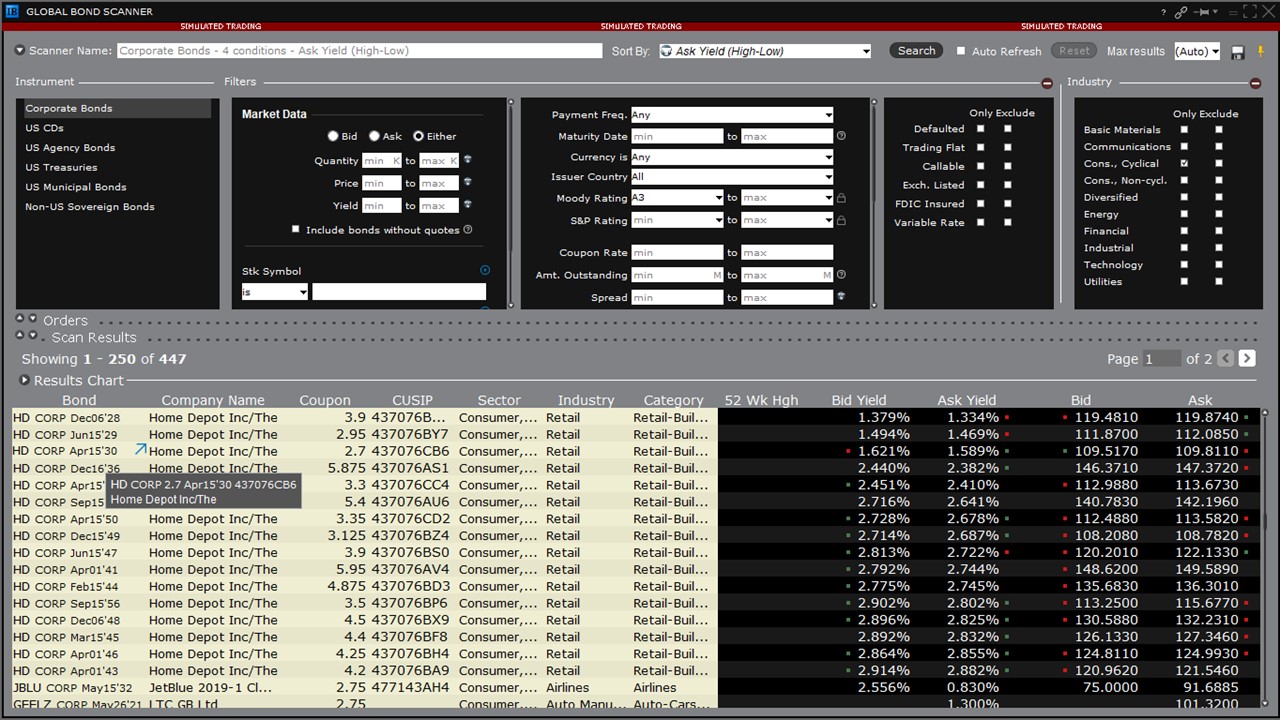Select US Municipal Bonds instrument
Viewport: 1280px width, 720px height.
76,187
